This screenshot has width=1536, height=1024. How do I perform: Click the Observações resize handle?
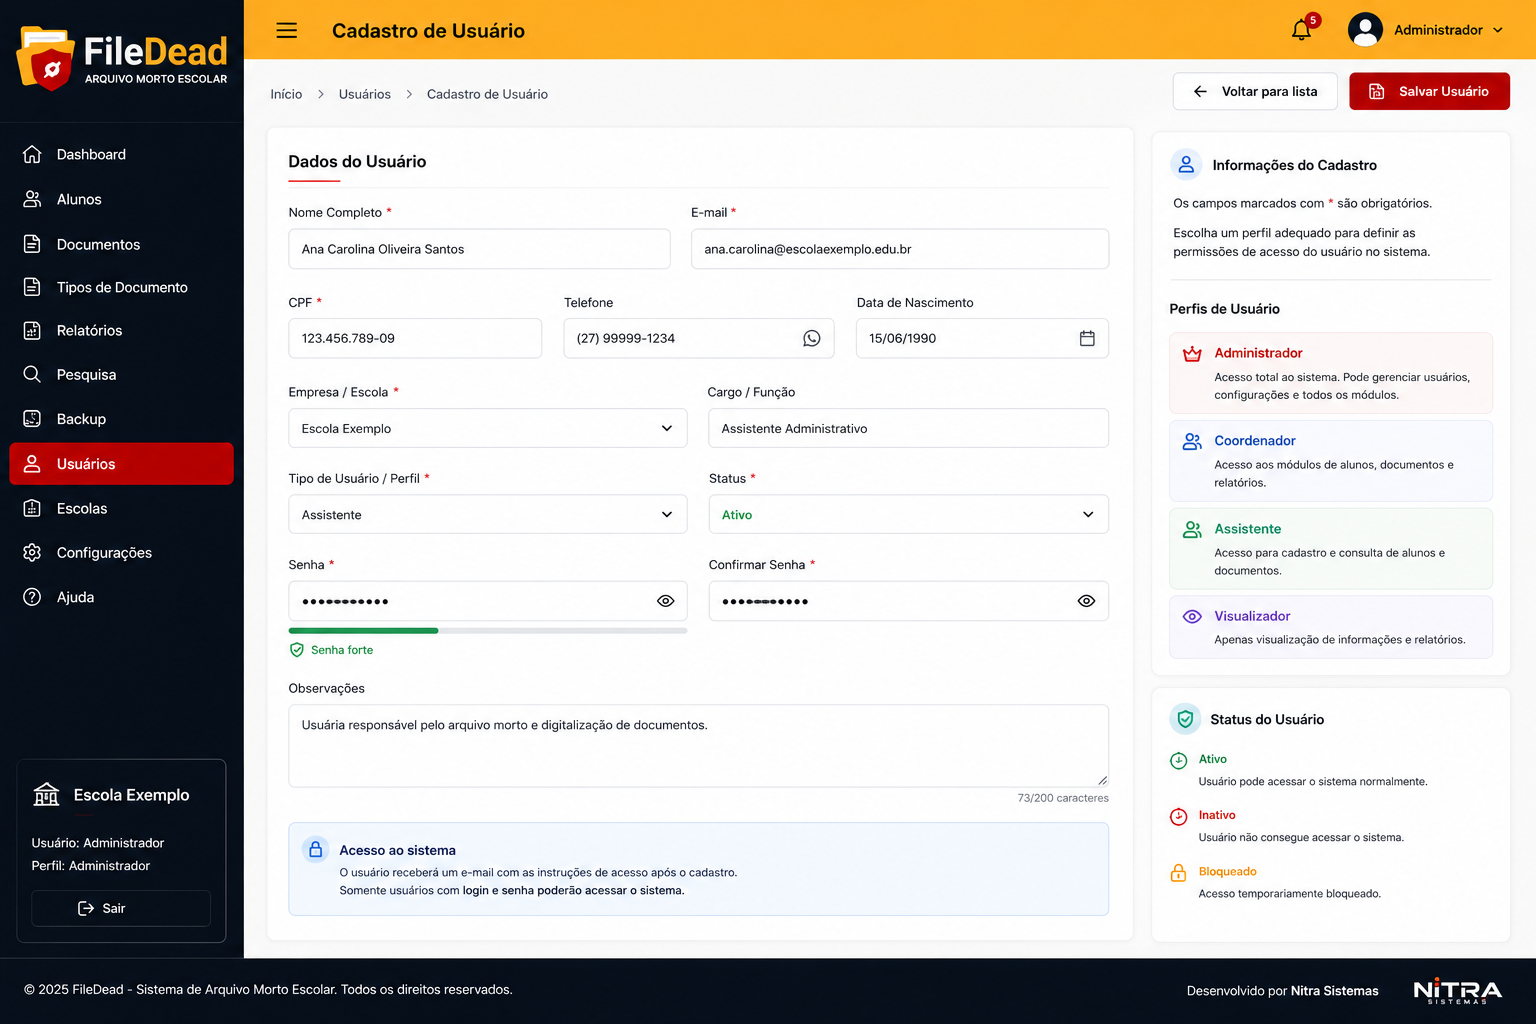pos(1102,780)
